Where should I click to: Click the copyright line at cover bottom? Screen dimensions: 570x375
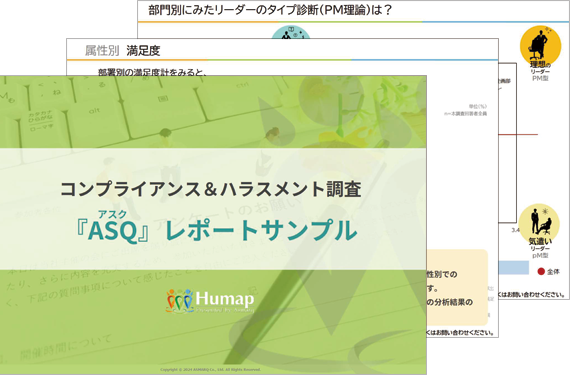point(210,370)
